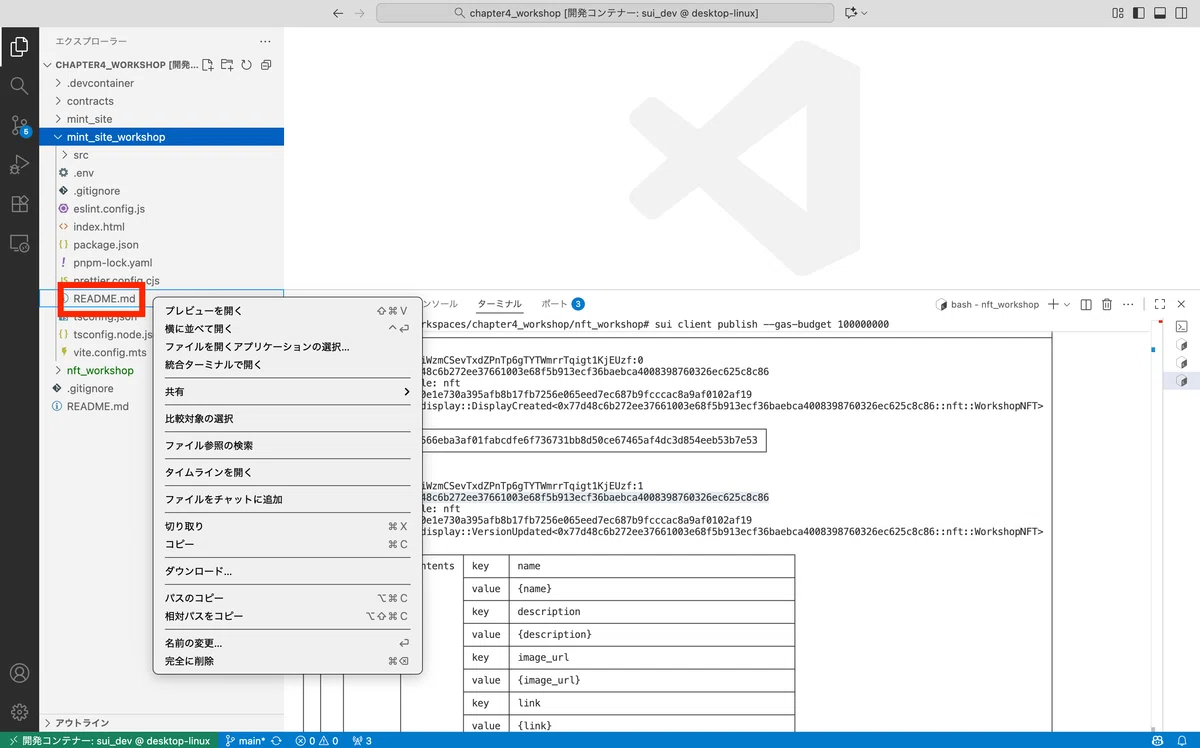The height and width of the screenshot is (748, 1200).
Task: Click the main* branch in status bar
Action: tap(245, 741)
